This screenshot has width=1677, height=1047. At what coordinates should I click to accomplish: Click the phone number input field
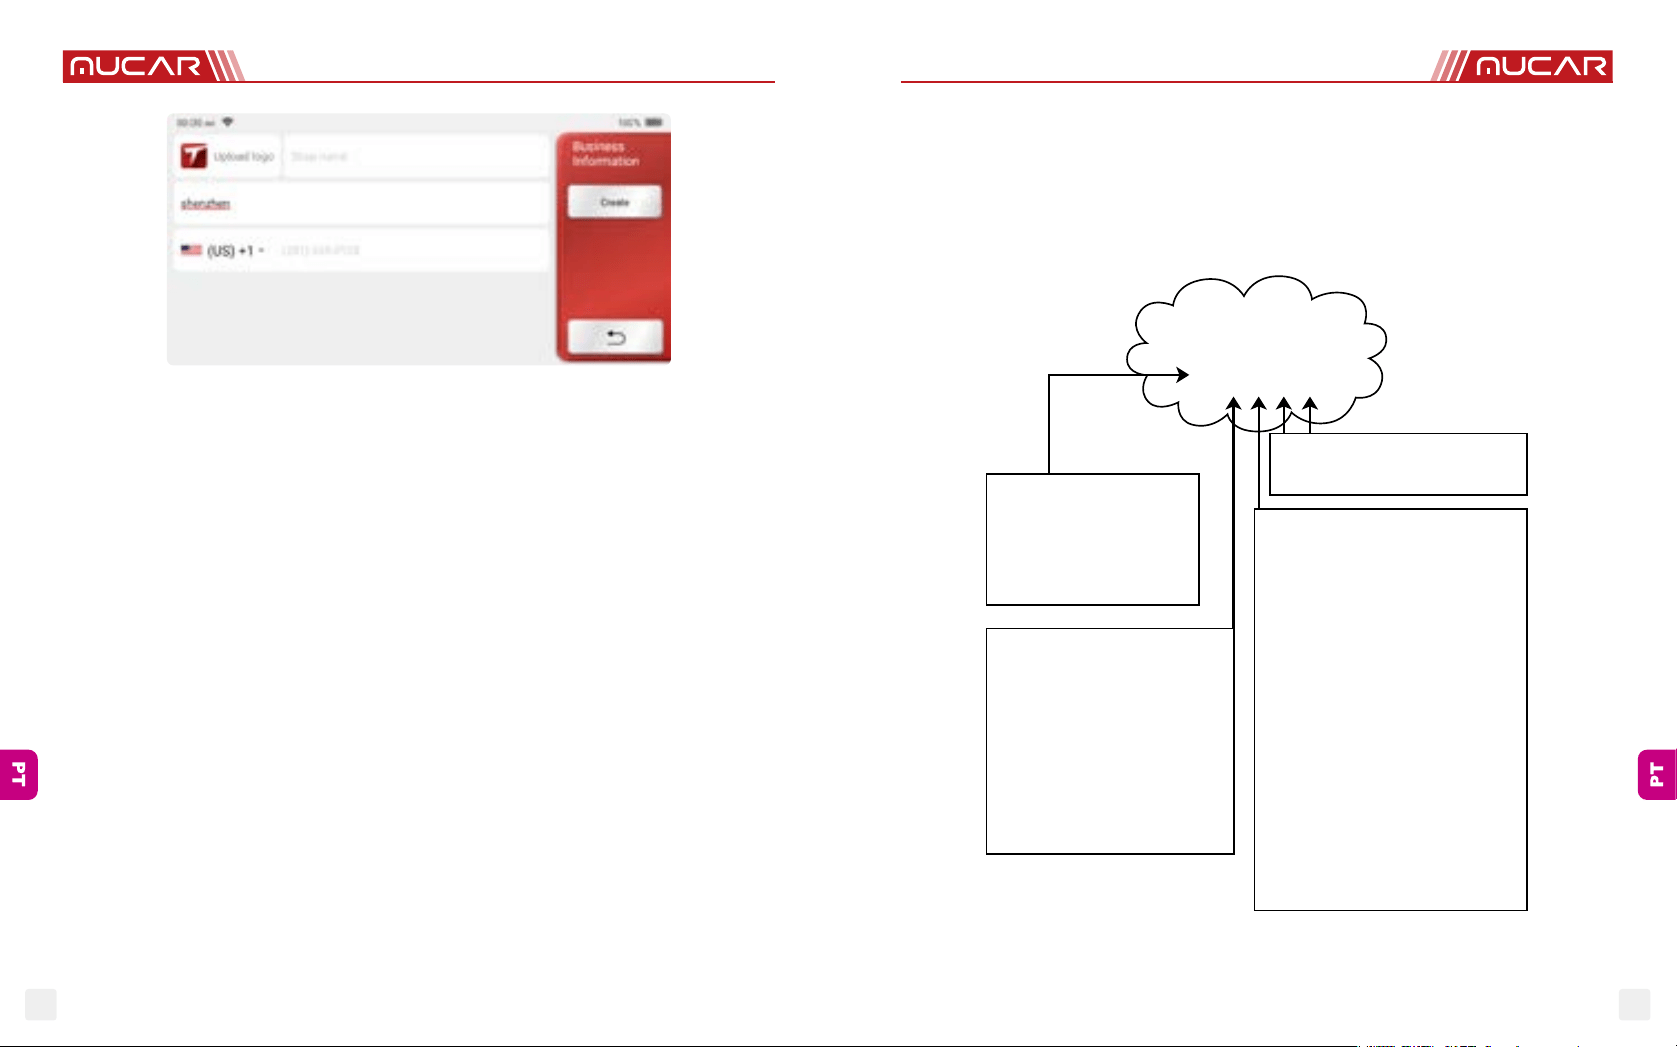click(x=410, y=250)
